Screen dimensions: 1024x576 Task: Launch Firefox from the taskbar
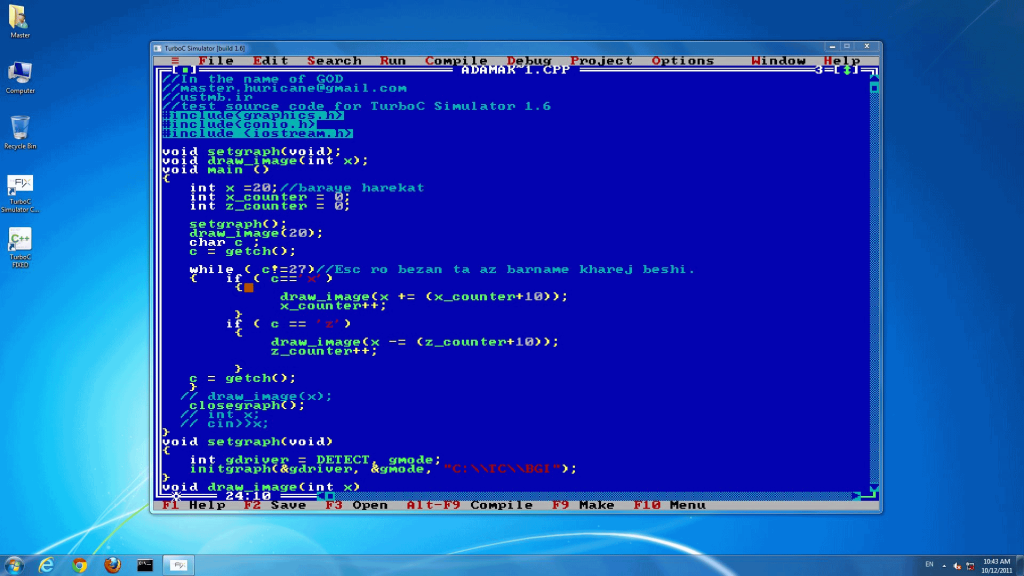[x=112, y=564]
